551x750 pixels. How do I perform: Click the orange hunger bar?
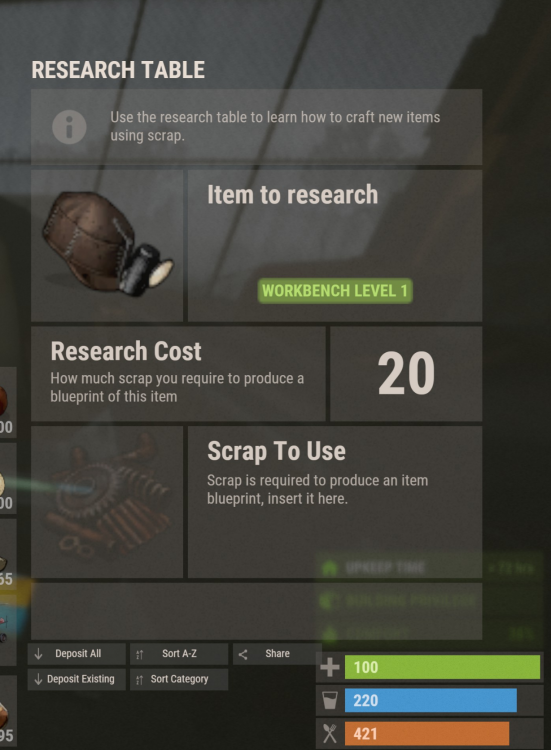427,733
